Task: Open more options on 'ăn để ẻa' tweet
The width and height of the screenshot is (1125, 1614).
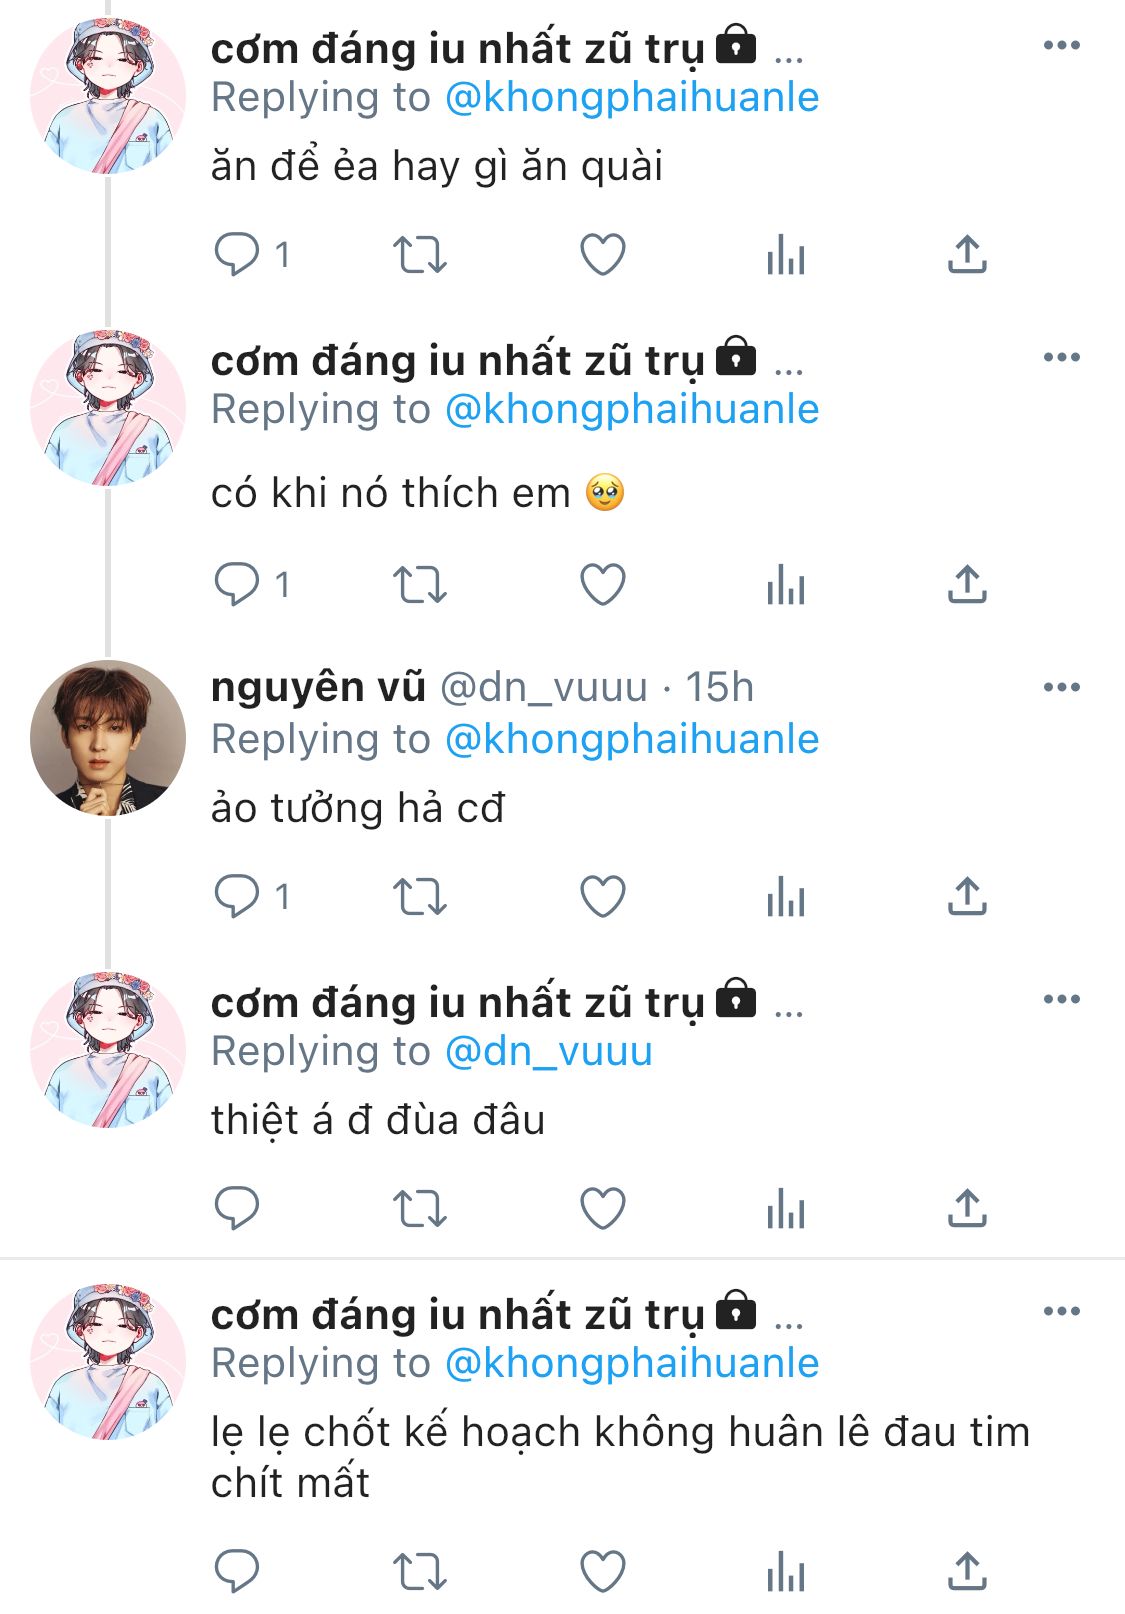Action: pos(1061,45)
